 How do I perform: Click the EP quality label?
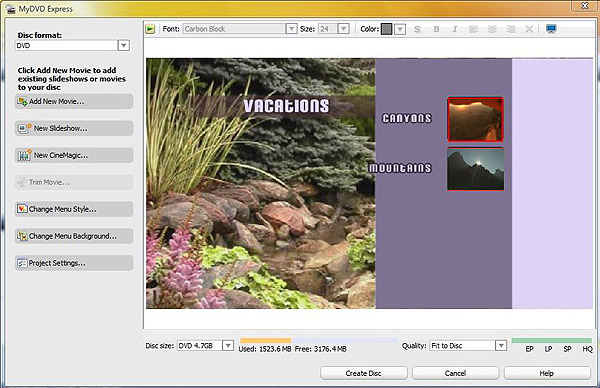530,349
